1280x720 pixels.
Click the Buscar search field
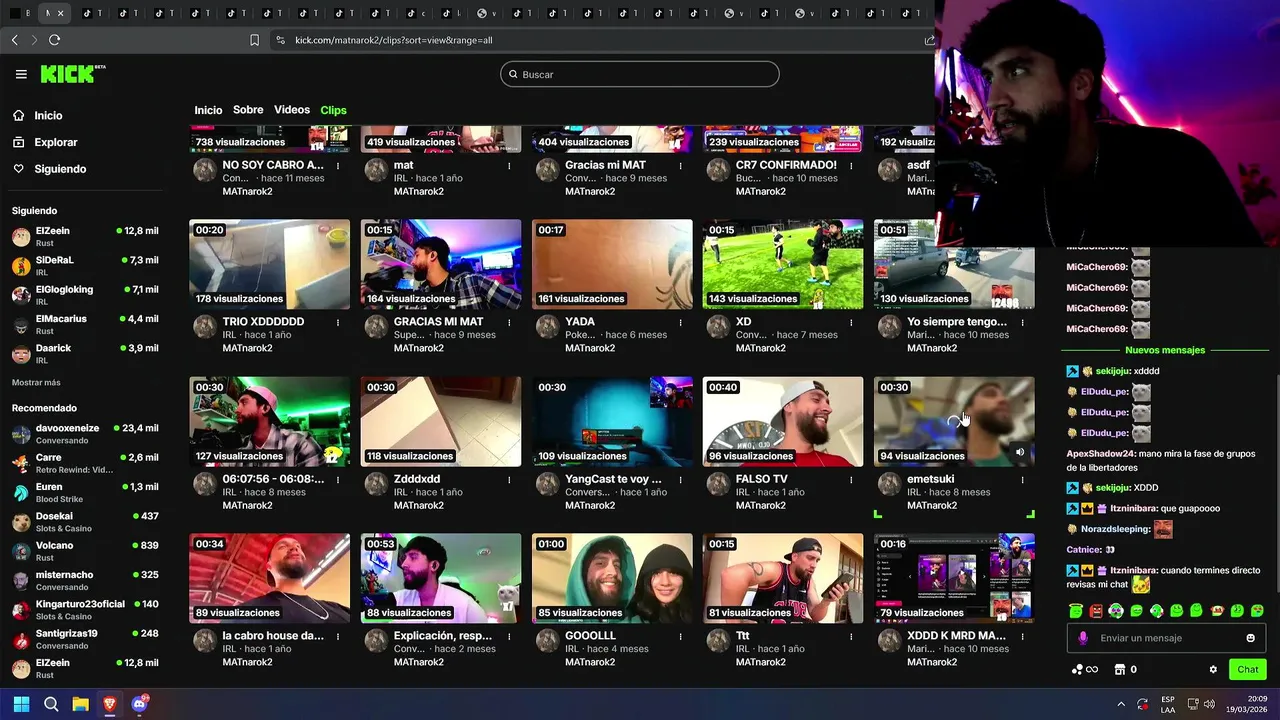coord(640,74)
